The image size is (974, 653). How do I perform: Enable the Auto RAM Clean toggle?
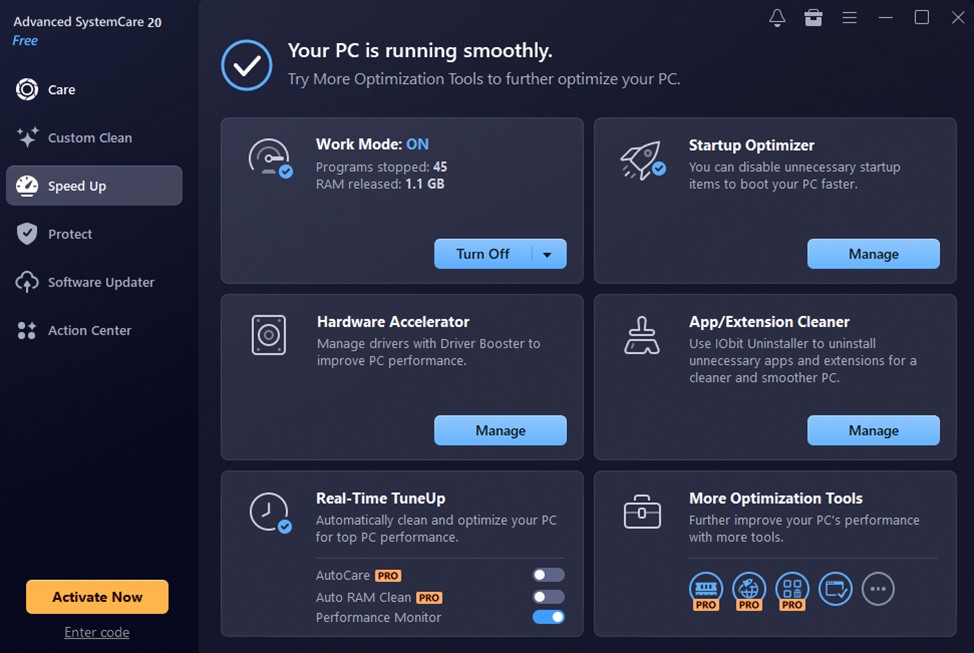point(548,596)
